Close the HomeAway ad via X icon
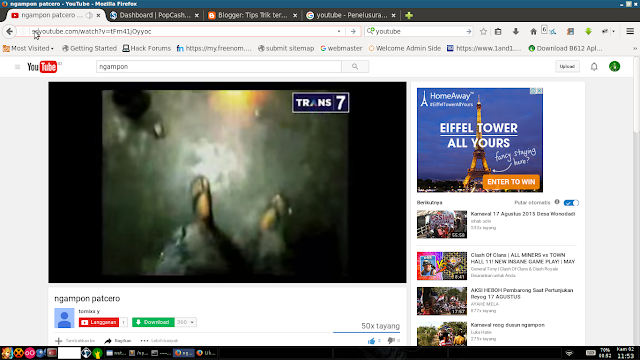 (x=540, y=91)
